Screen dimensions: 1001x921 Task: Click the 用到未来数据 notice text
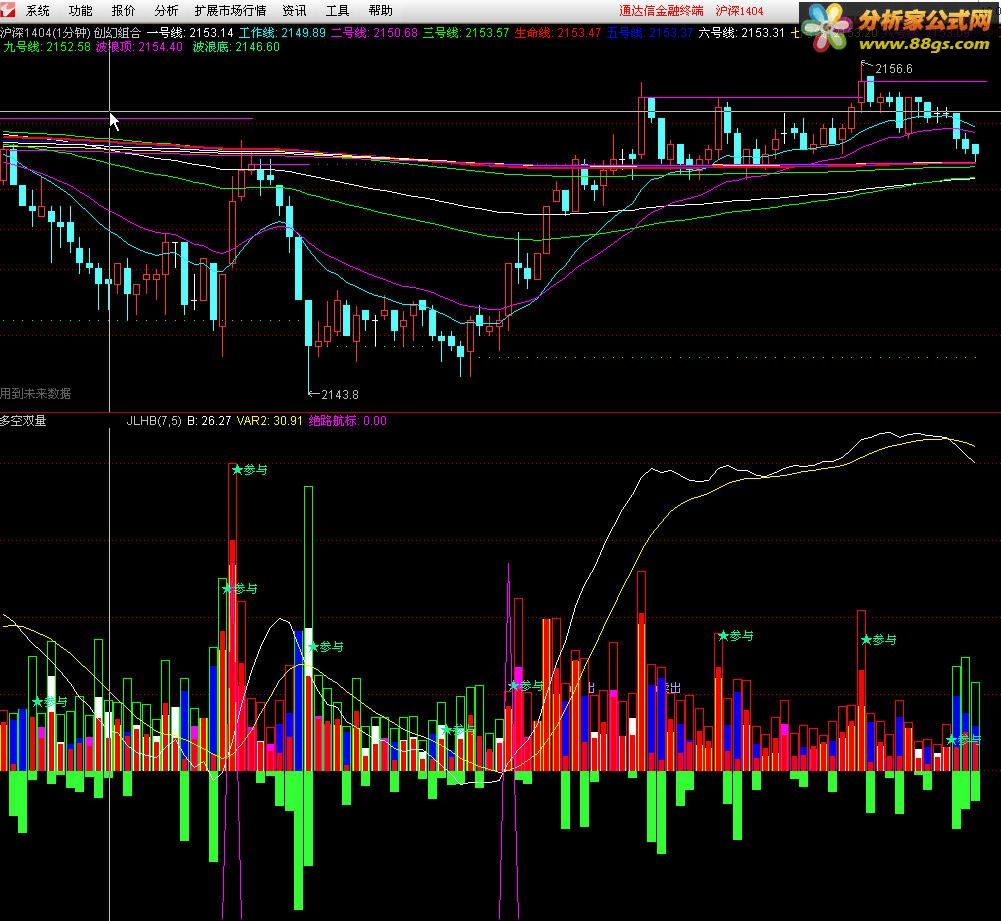pyautogui.click(x=36, y=394)
